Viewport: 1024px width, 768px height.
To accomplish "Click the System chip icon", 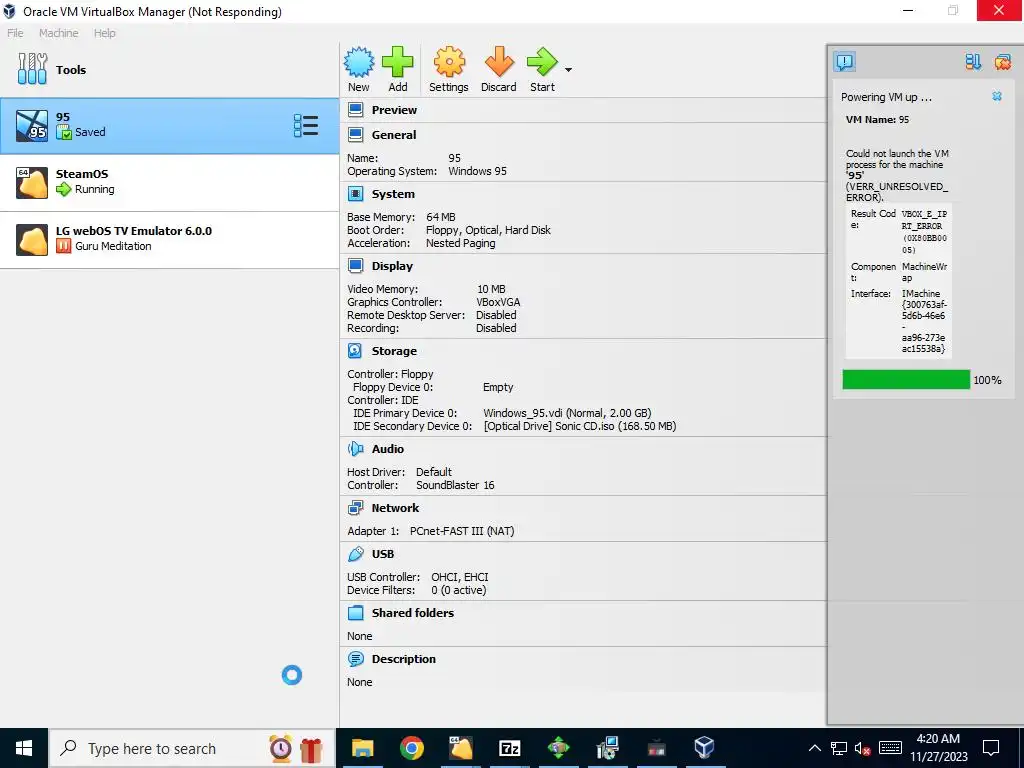I will (x=355, y=194).
